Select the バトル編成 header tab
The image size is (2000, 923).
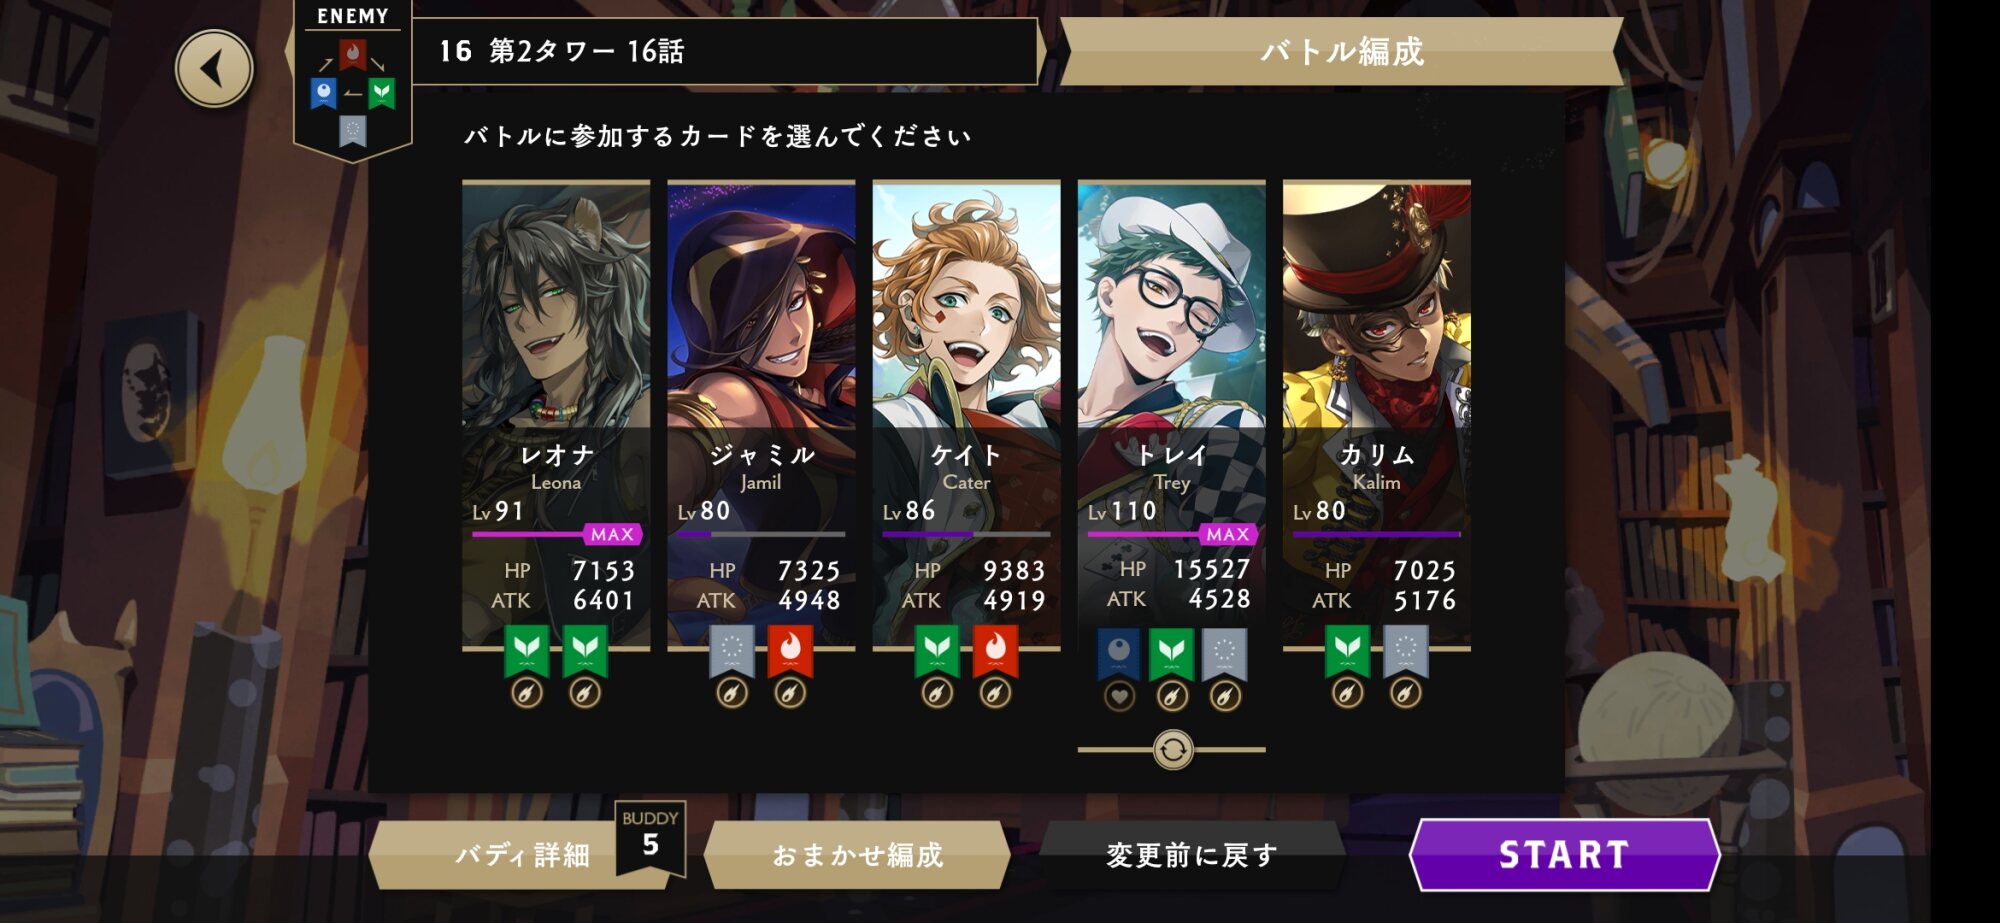coord(1341,52)
